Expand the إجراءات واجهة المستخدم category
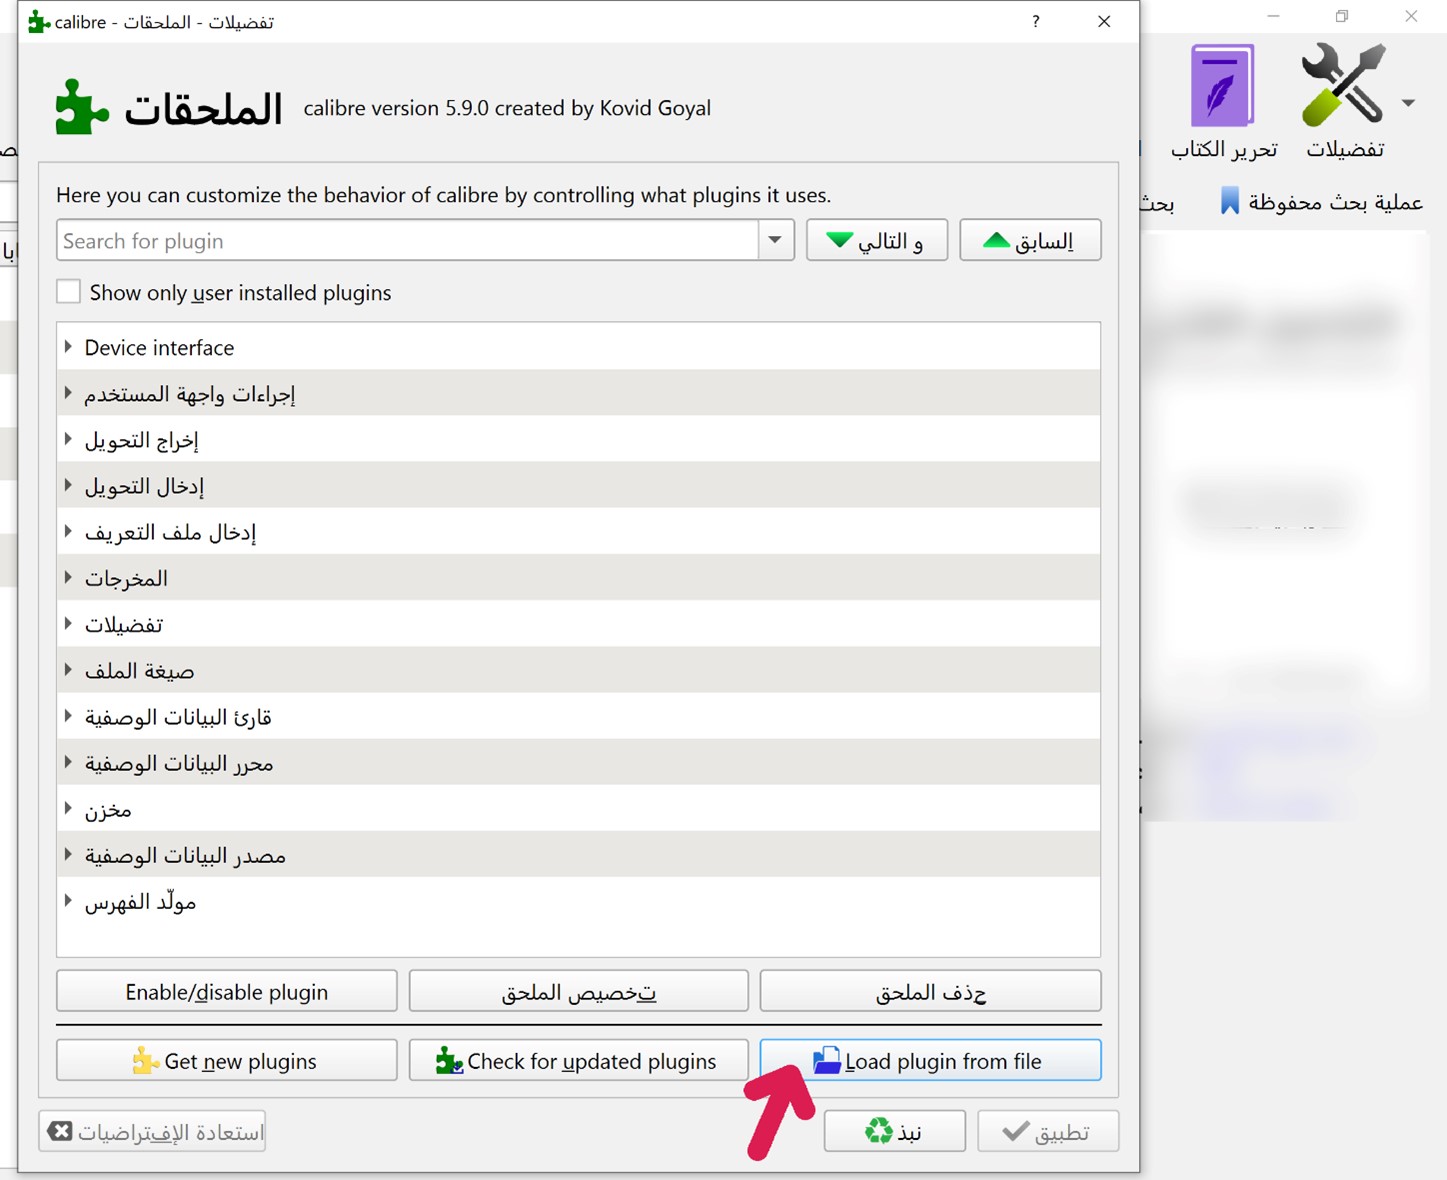 click(x=68, y=393)
